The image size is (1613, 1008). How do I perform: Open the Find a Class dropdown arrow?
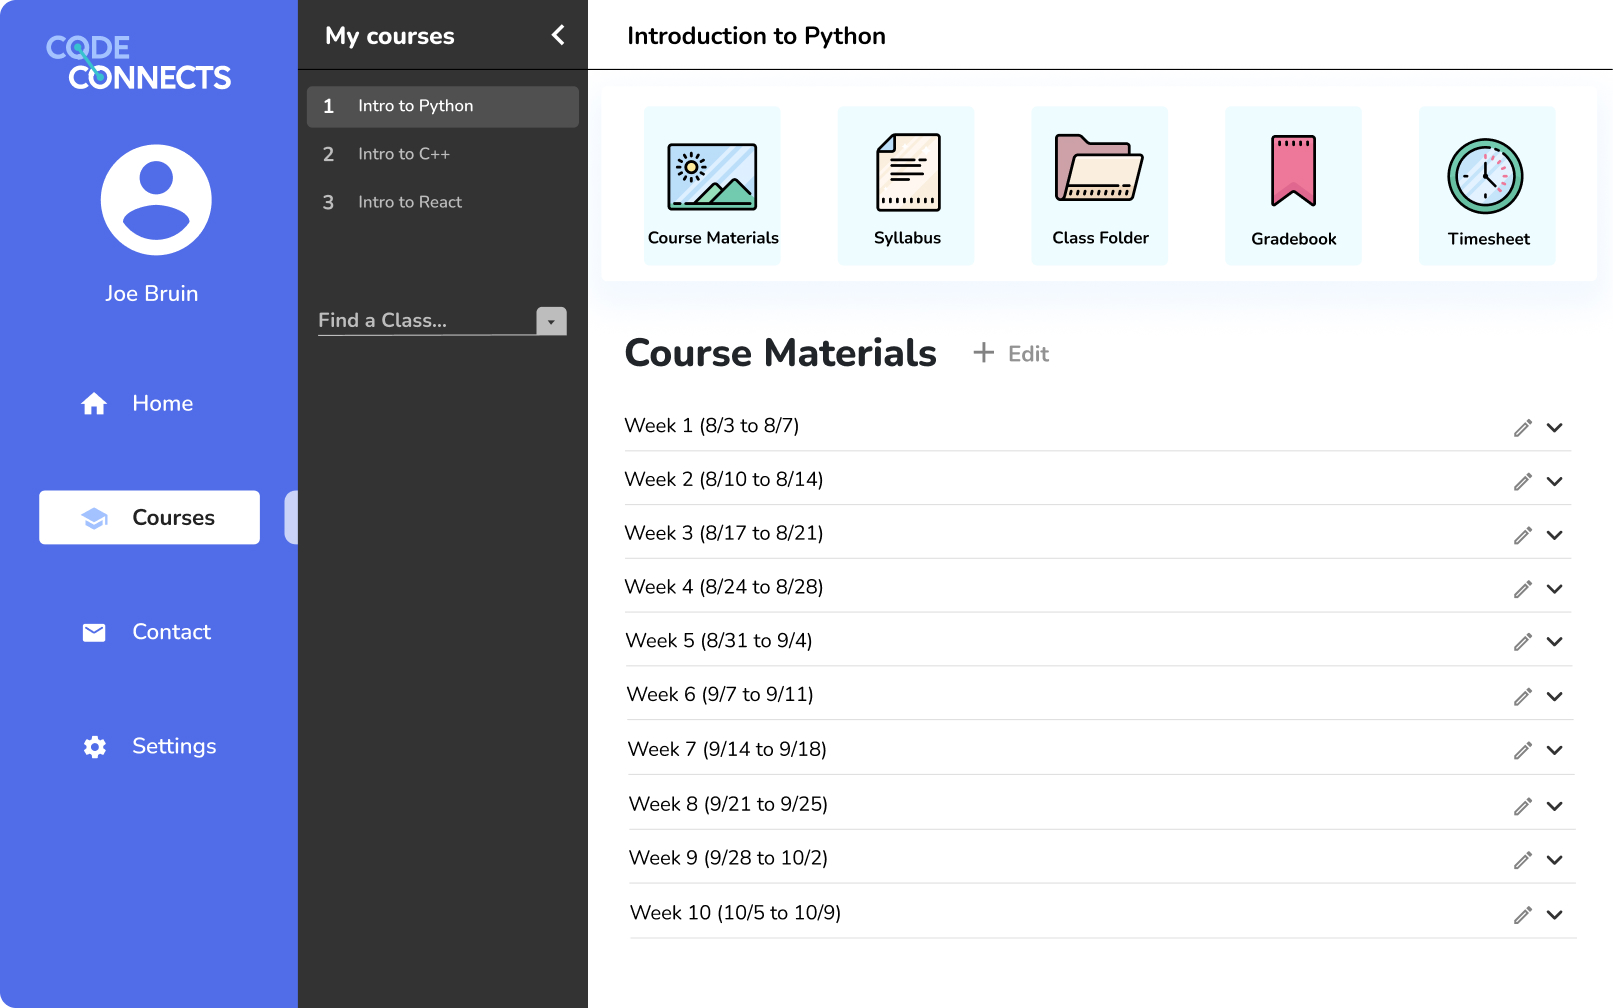[x=551, y=321]
